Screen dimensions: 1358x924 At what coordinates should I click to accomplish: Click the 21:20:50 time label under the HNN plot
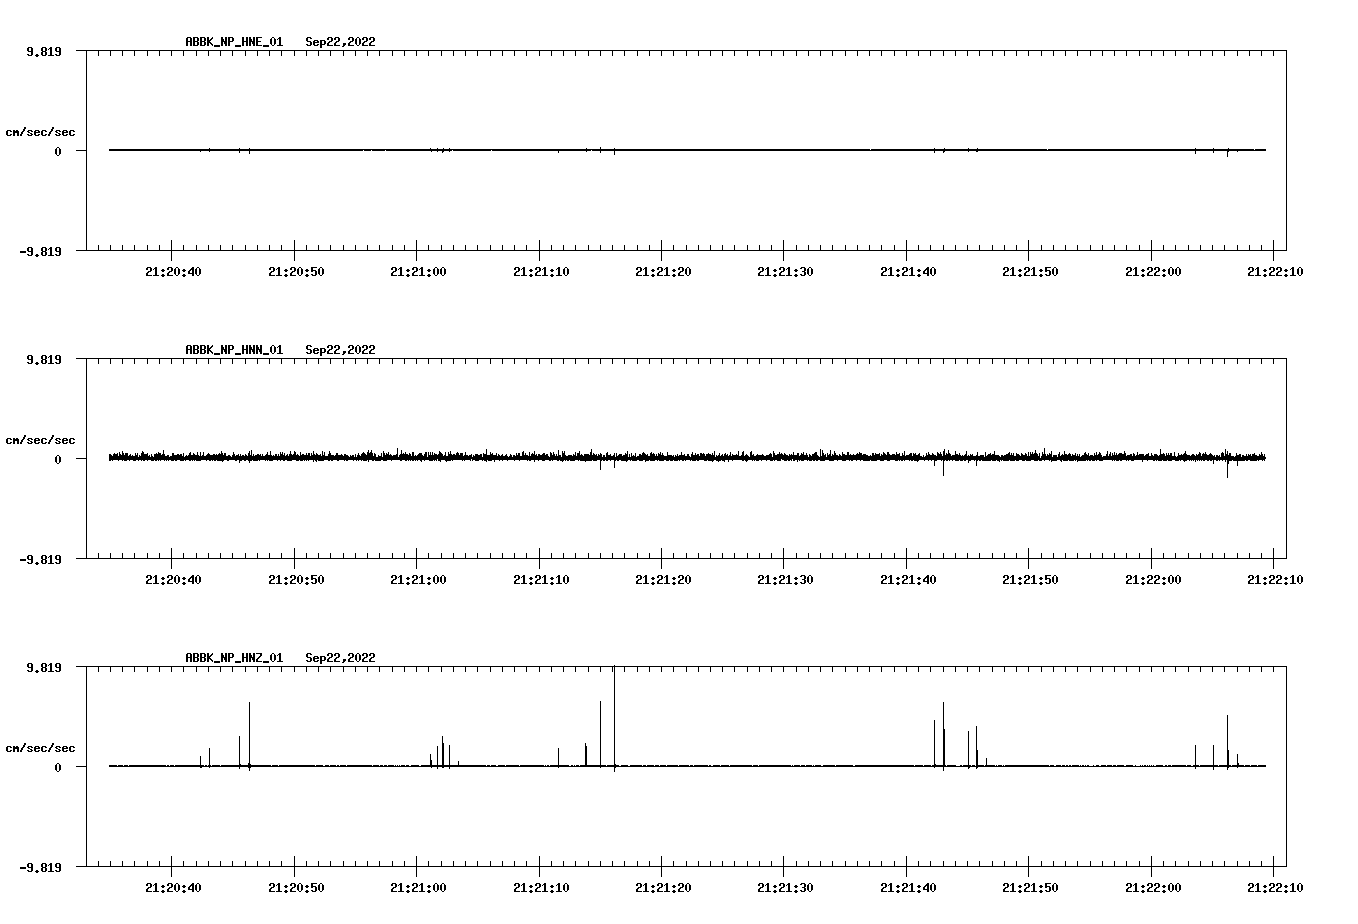tap(296, 579)
